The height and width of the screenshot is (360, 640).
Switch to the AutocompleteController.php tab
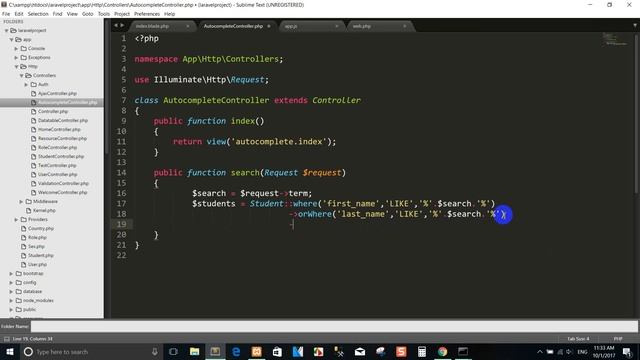[x=233, y=26]
